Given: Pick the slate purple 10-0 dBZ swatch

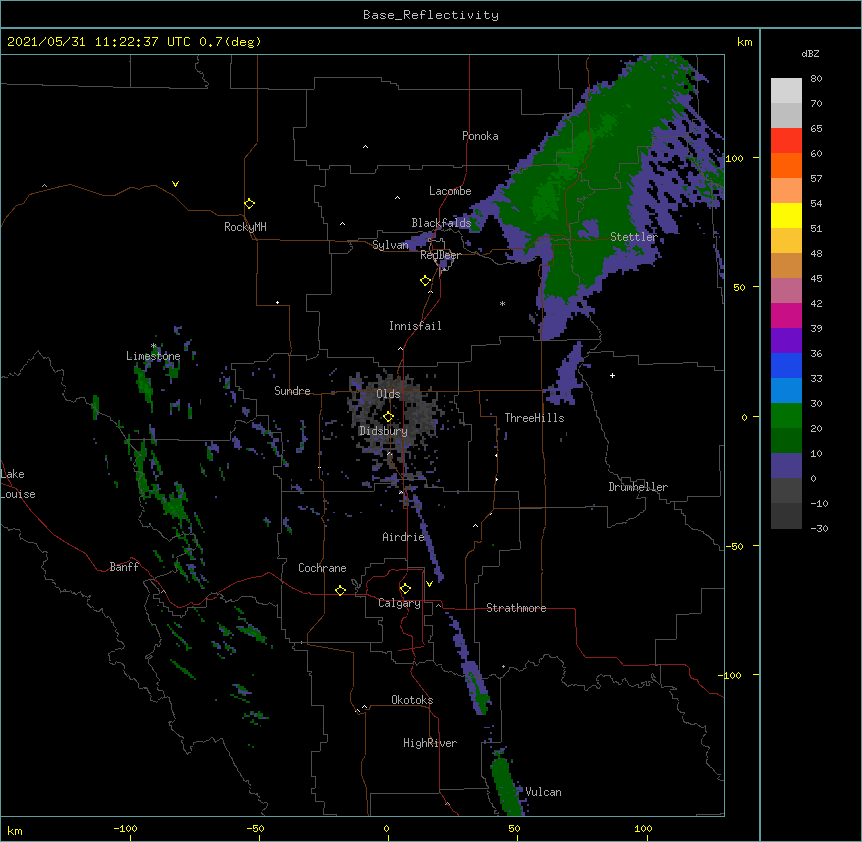Looking at the screenshot, I should [786, 466].
